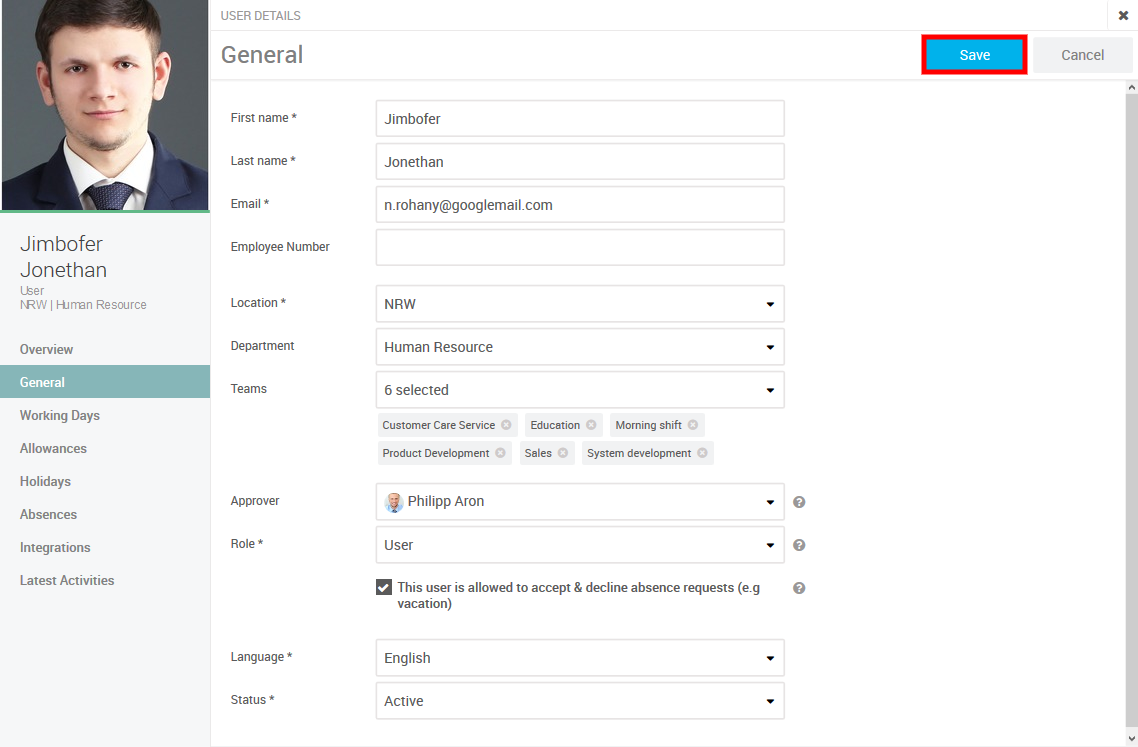Open the Allowances sidebar item
Screen dimensions: 1138x747
pyautogui.click(x=53, y=448)
